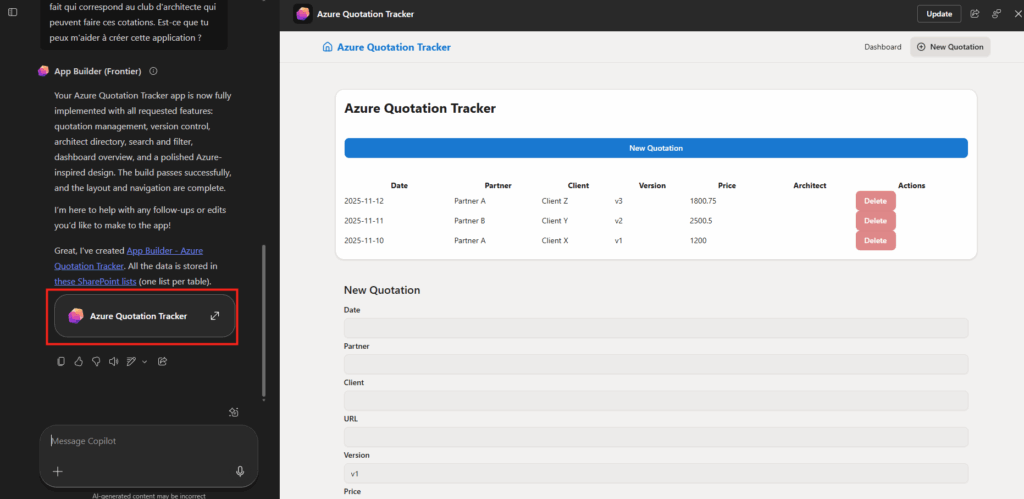The height and width of the screenshot is (499, 1024).
Task: Click the share response icon under message
Action: pyautogui.click(x=162, y=361)
